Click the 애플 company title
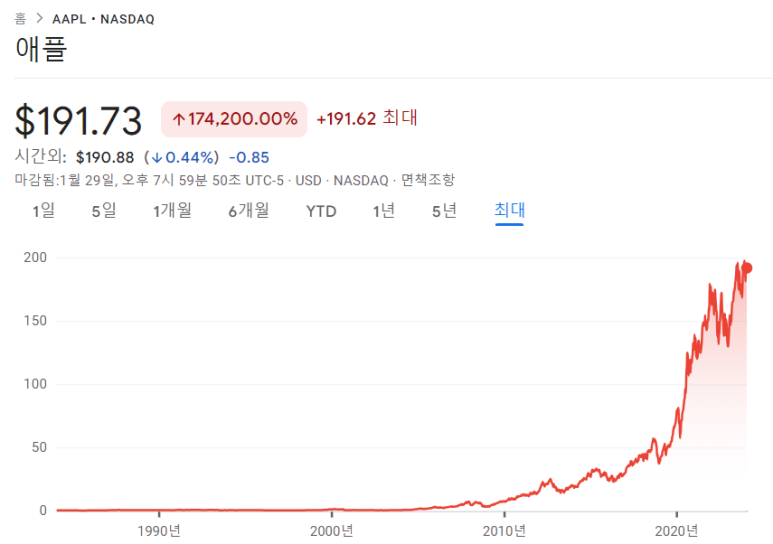773x544 pixels. tap(40, 50)
